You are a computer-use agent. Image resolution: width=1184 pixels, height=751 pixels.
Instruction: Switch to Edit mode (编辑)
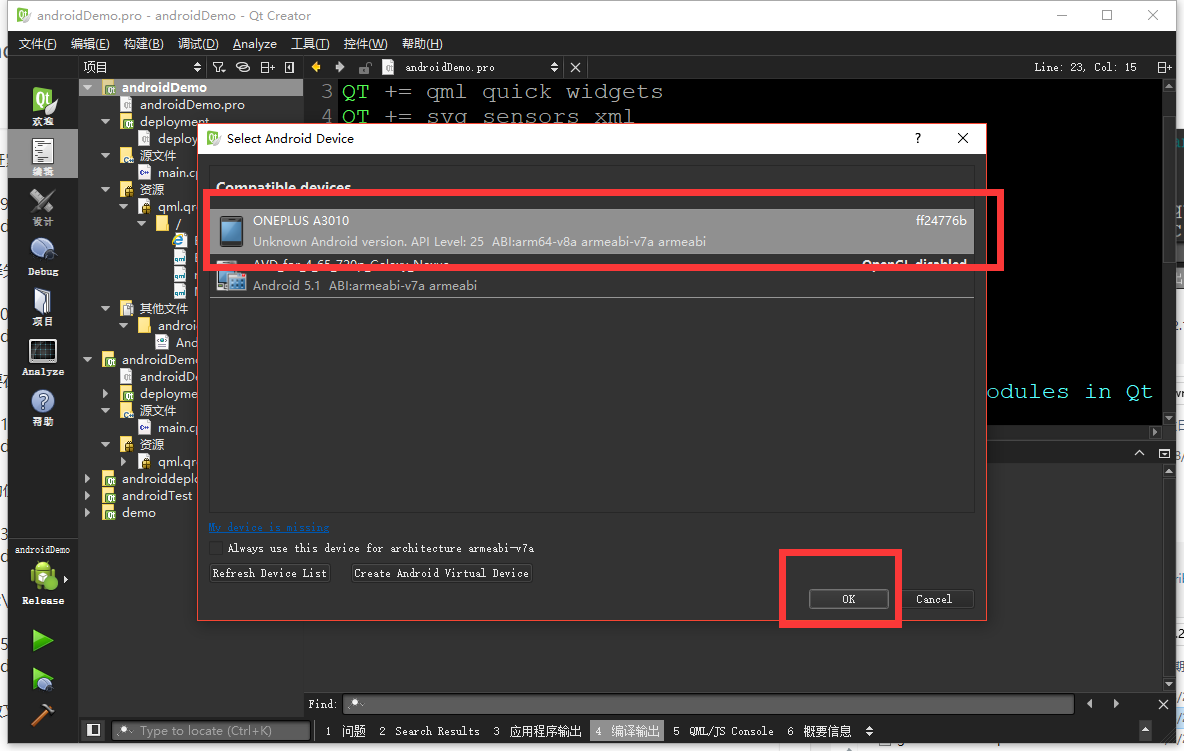coord(43,155)
